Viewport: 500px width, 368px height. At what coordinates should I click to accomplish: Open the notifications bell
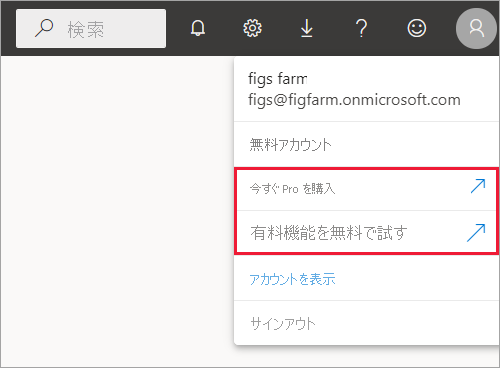tap(198, 28)
